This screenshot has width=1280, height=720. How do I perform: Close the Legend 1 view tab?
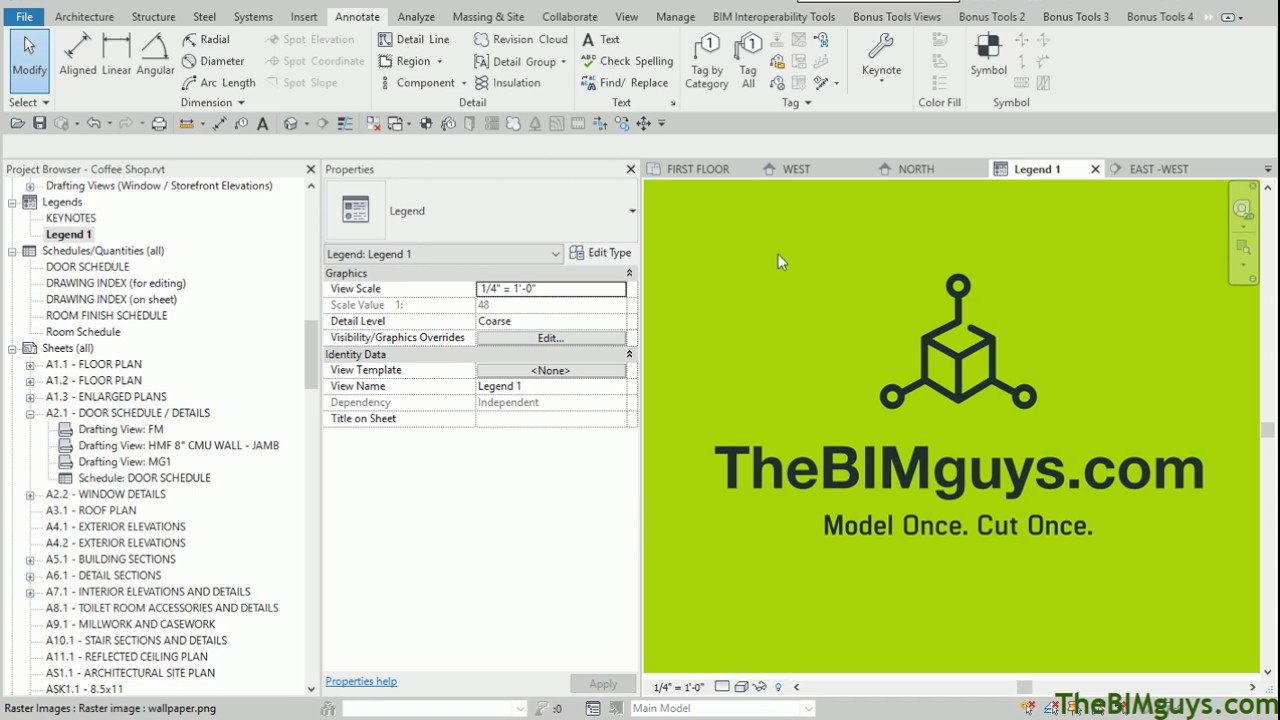point(1095,169)
